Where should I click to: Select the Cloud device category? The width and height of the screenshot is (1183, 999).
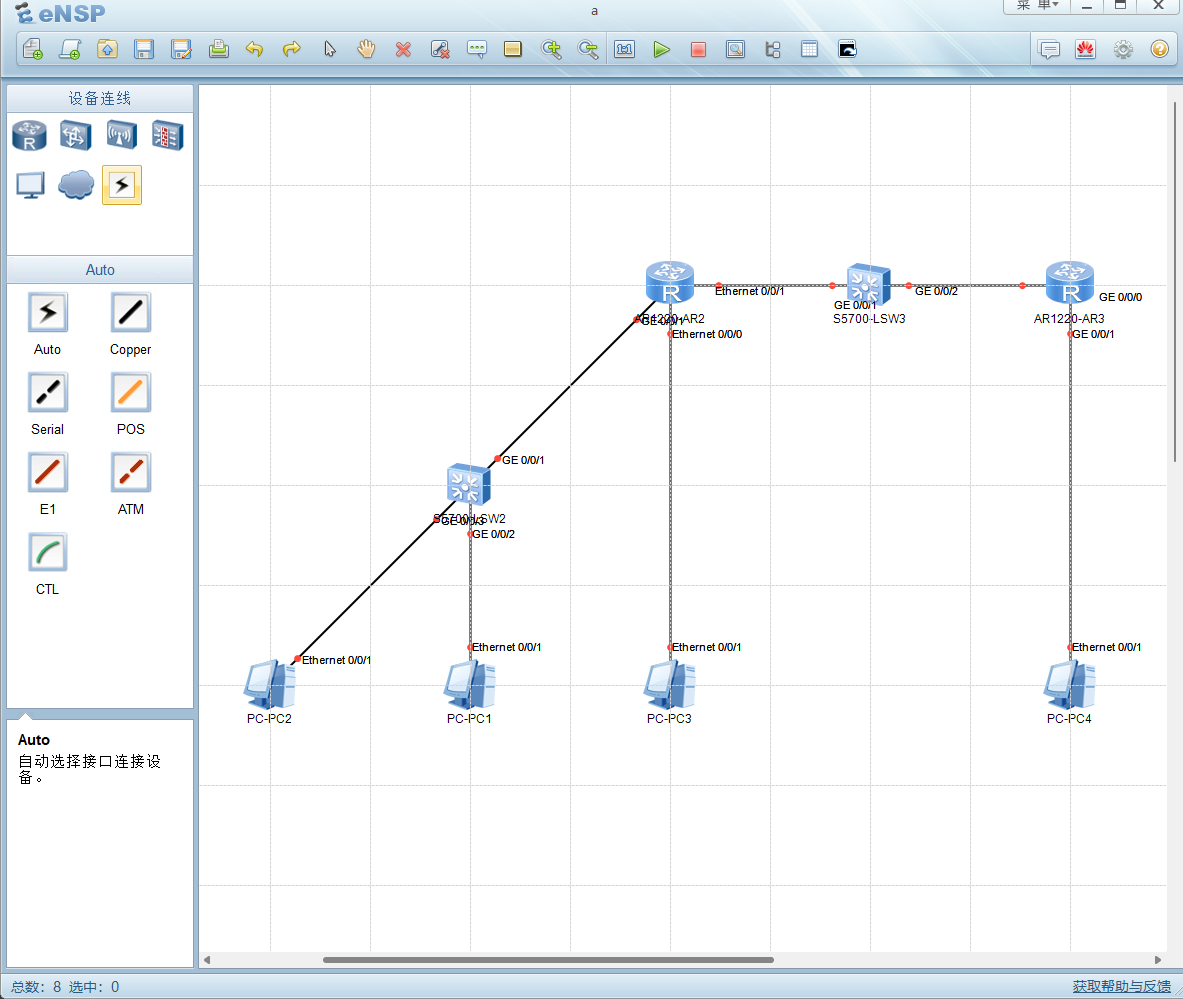[76, 185]
